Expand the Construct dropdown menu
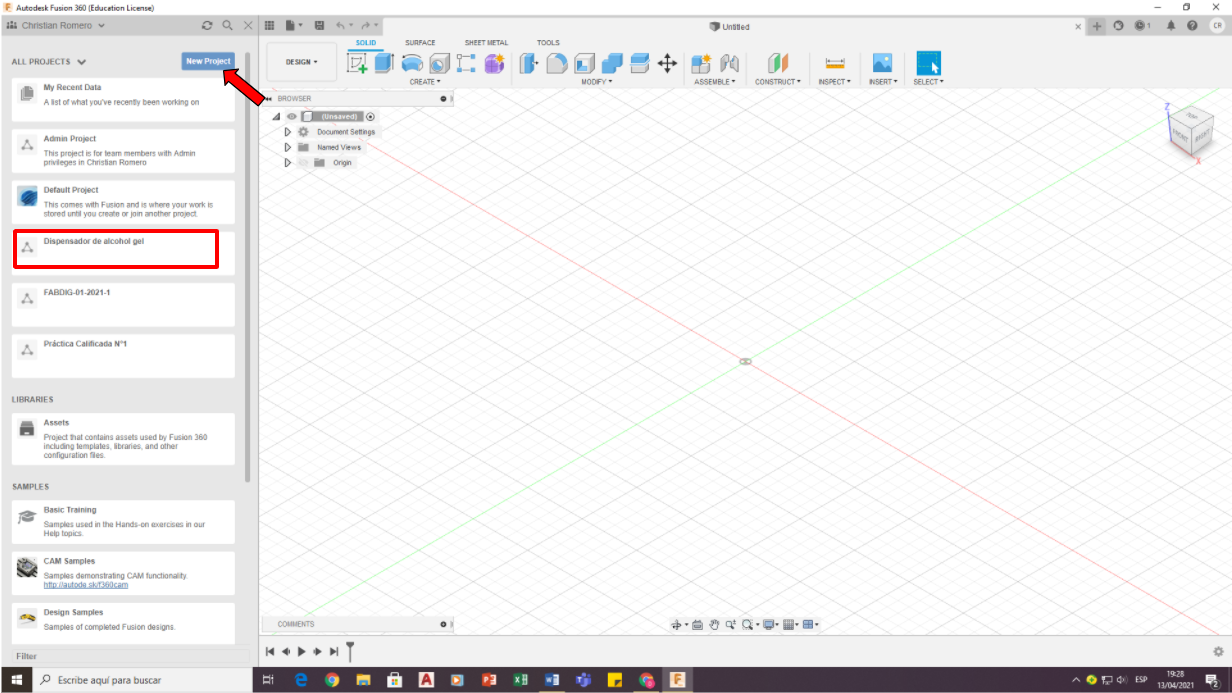Viewport: 1232px width, 693px height. 778,82
